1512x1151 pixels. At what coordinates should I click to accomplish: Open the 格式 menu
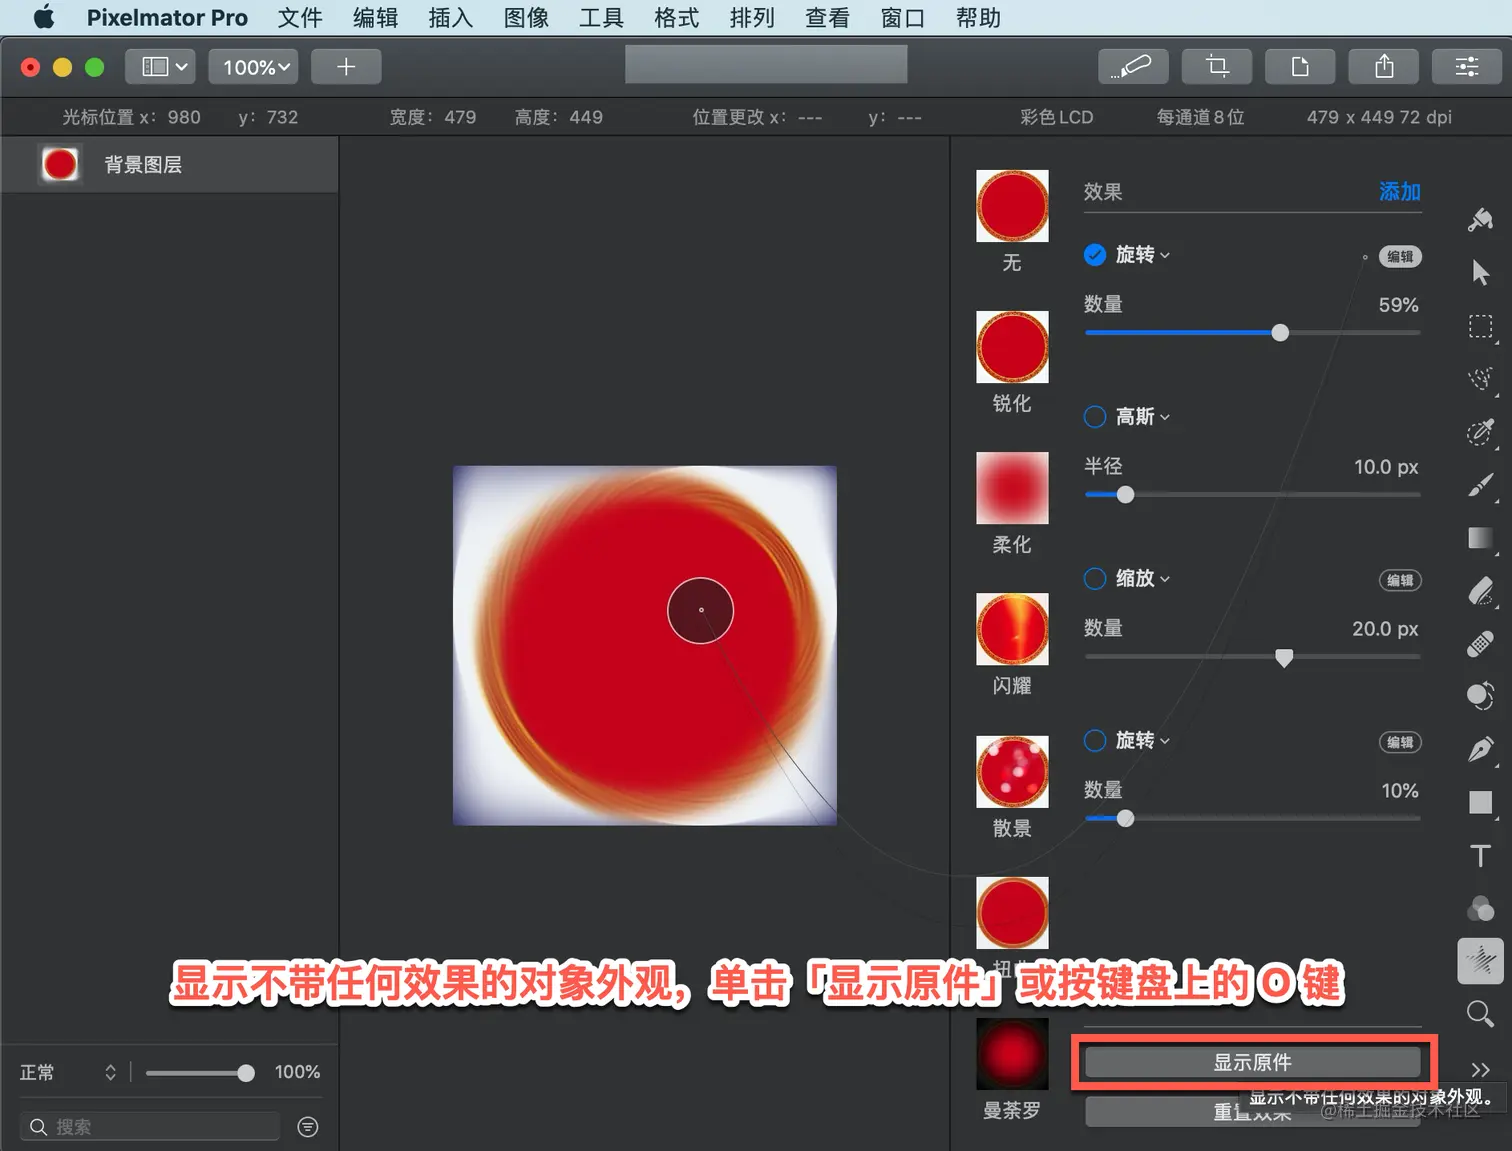pyautogui.click(x=677, y=18)
